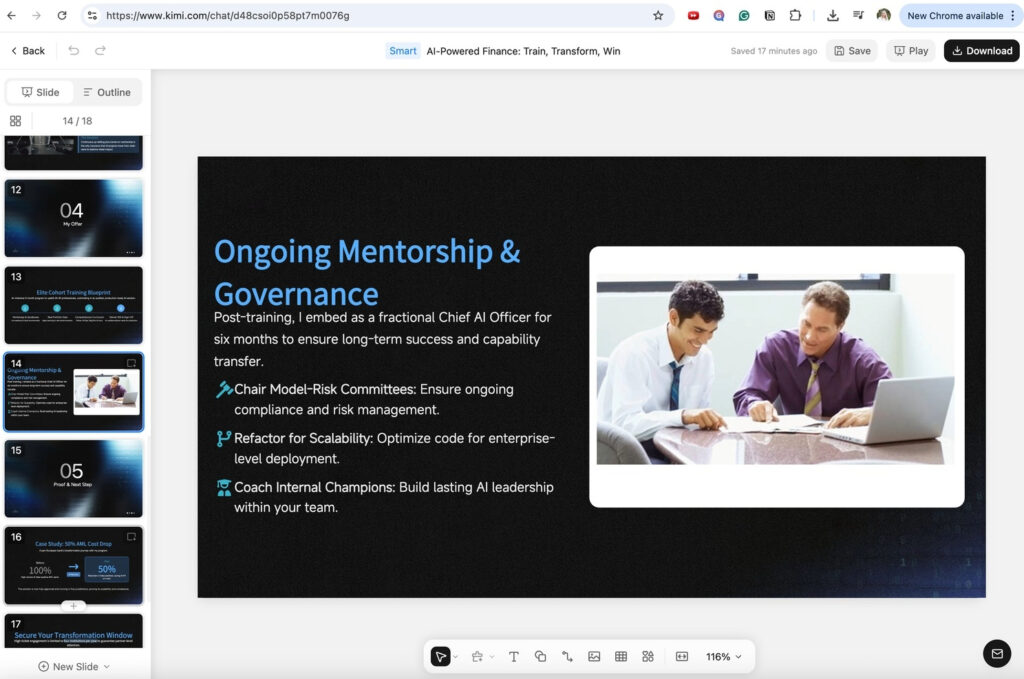This screenshot has height=679, width=1024.
Task: Expand the zoom level 116% dropdown
Action: coord(722,656)
